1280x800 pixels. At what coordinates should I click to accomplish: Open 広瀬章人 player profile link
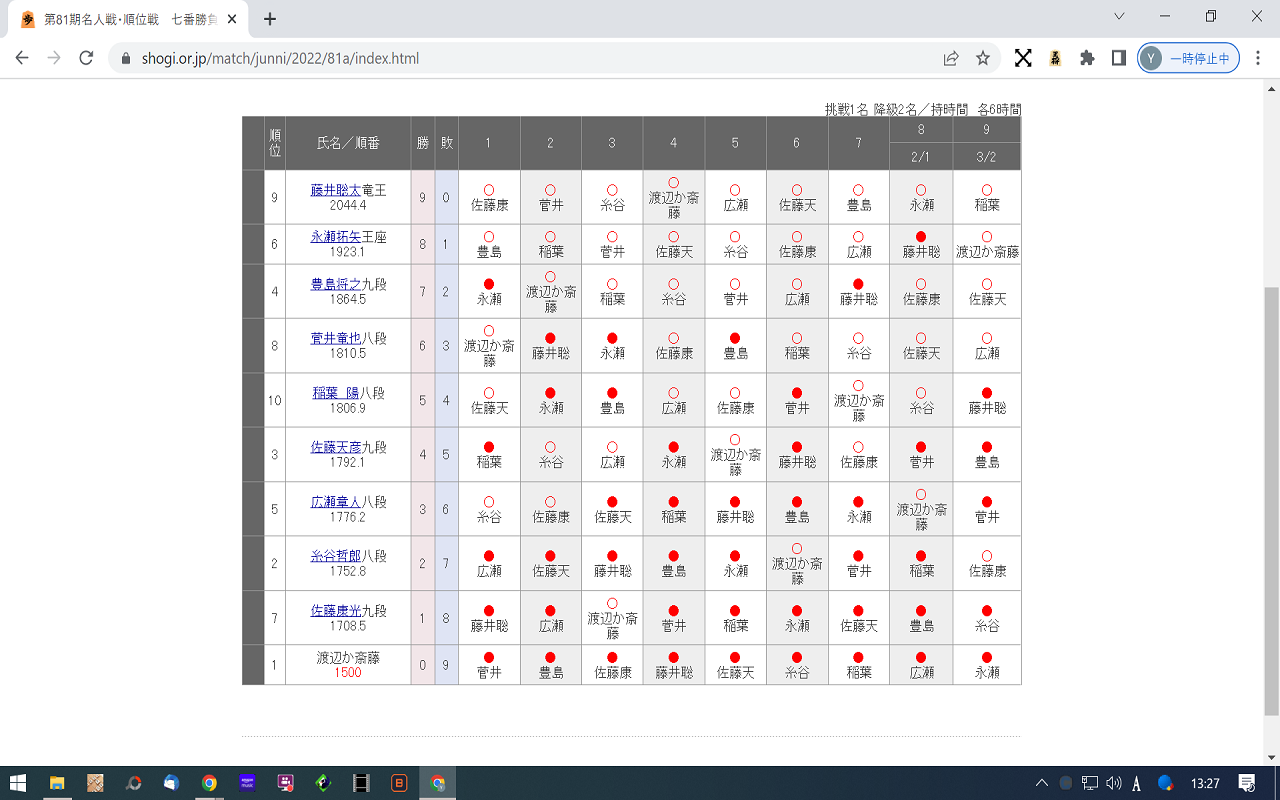pos(335,503)
